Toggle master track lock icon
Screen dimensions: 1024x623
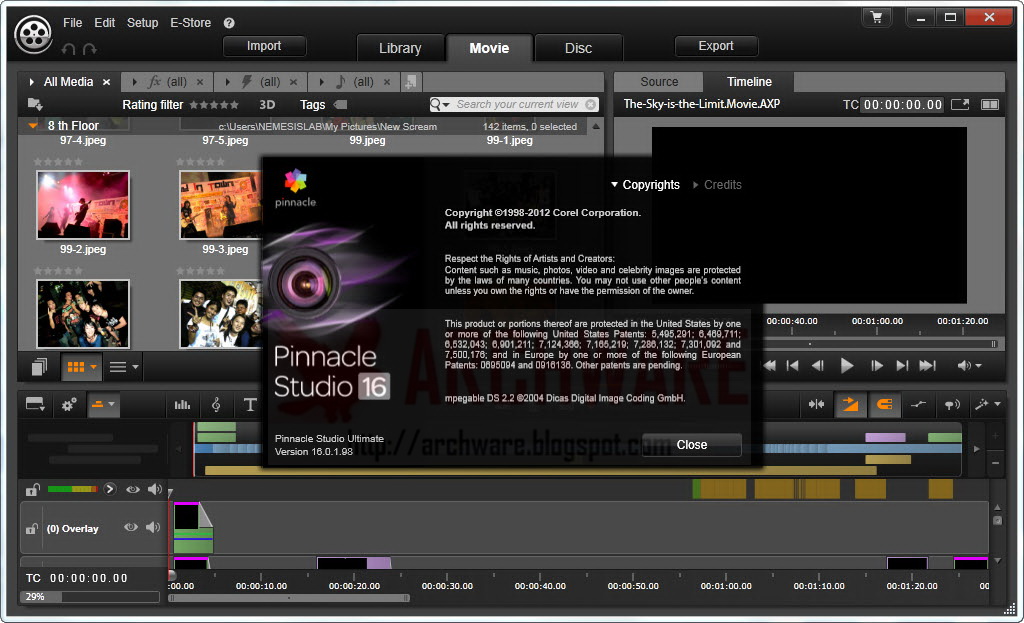pyautogui.click(x=32, y=489)
